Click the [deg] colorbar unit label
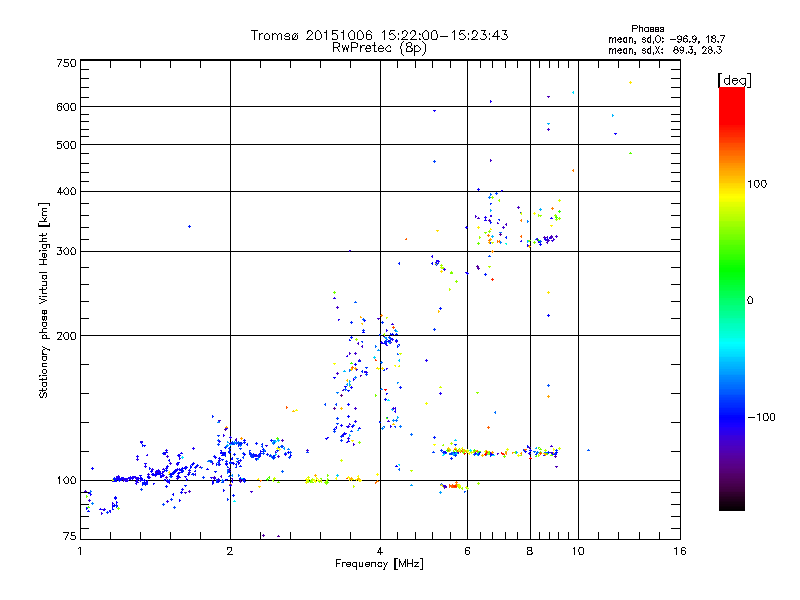800x600 pixels. tap(734, 80)
